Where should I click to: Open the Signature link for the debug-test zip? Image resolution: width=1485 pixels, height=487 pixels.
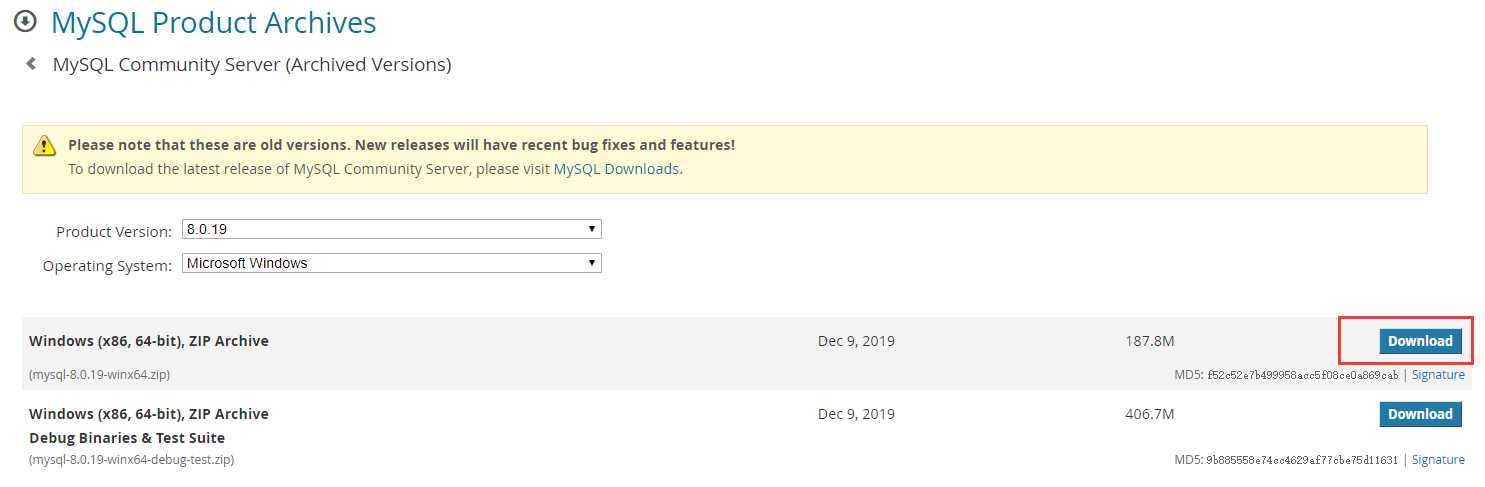click(x=1438, y=460)
